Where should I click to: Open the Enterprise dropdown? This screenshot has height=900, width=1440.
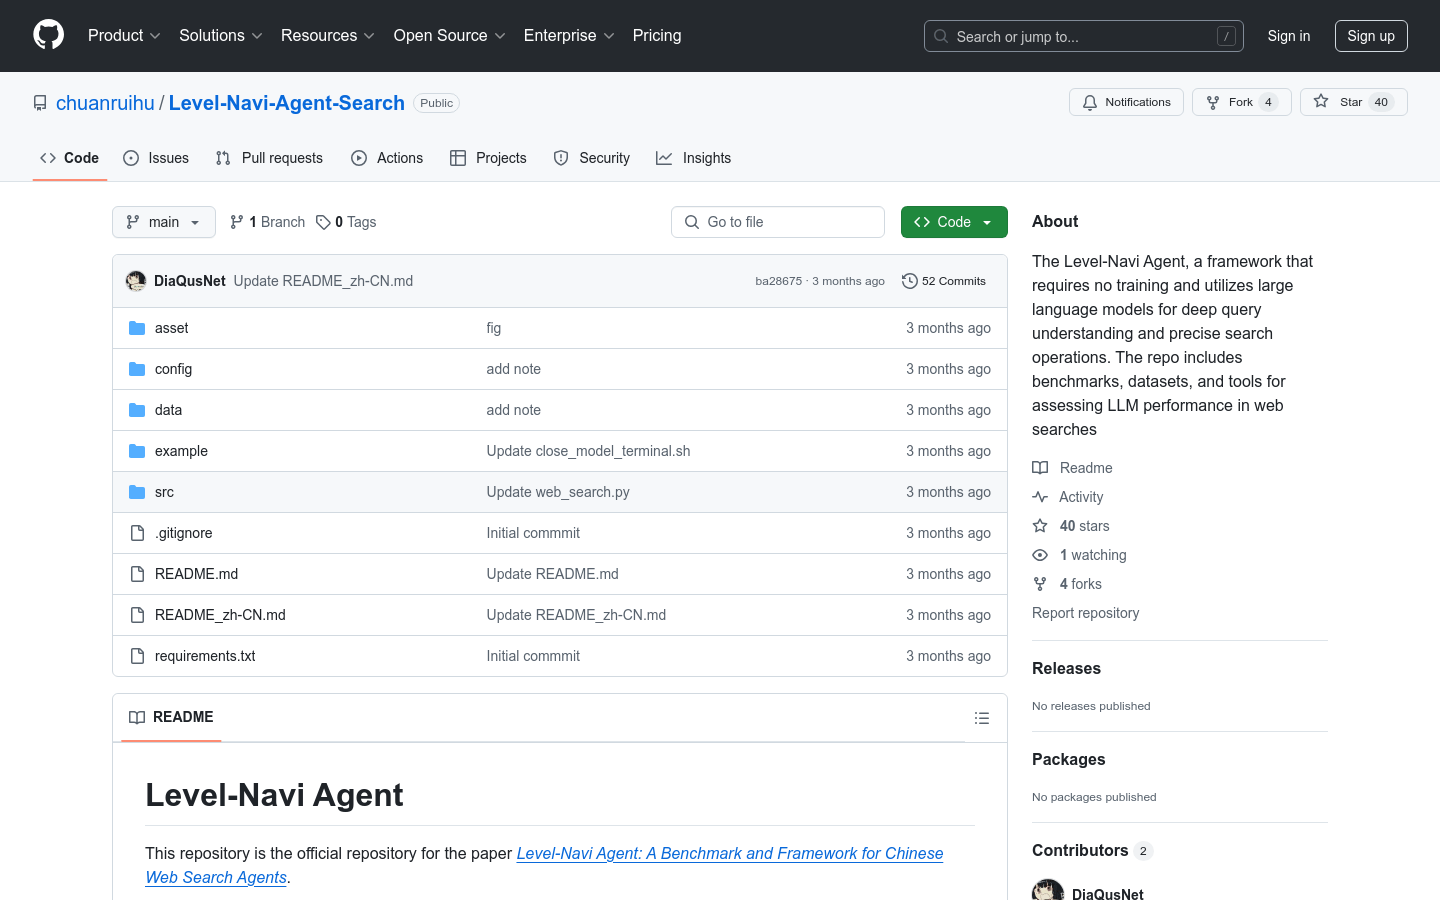click(x=569, y=36)
